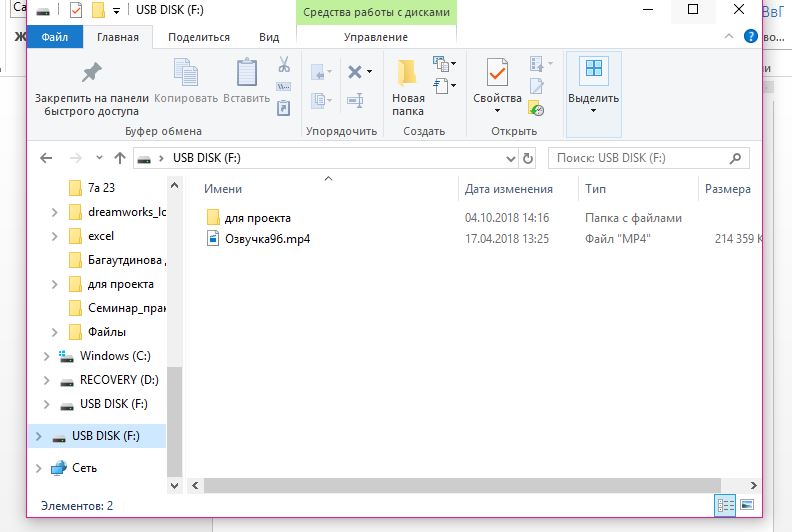Click the Rename icon in Упорядочить group
The height and width of the screenshot is (532, 792).
tap(355, 100)
